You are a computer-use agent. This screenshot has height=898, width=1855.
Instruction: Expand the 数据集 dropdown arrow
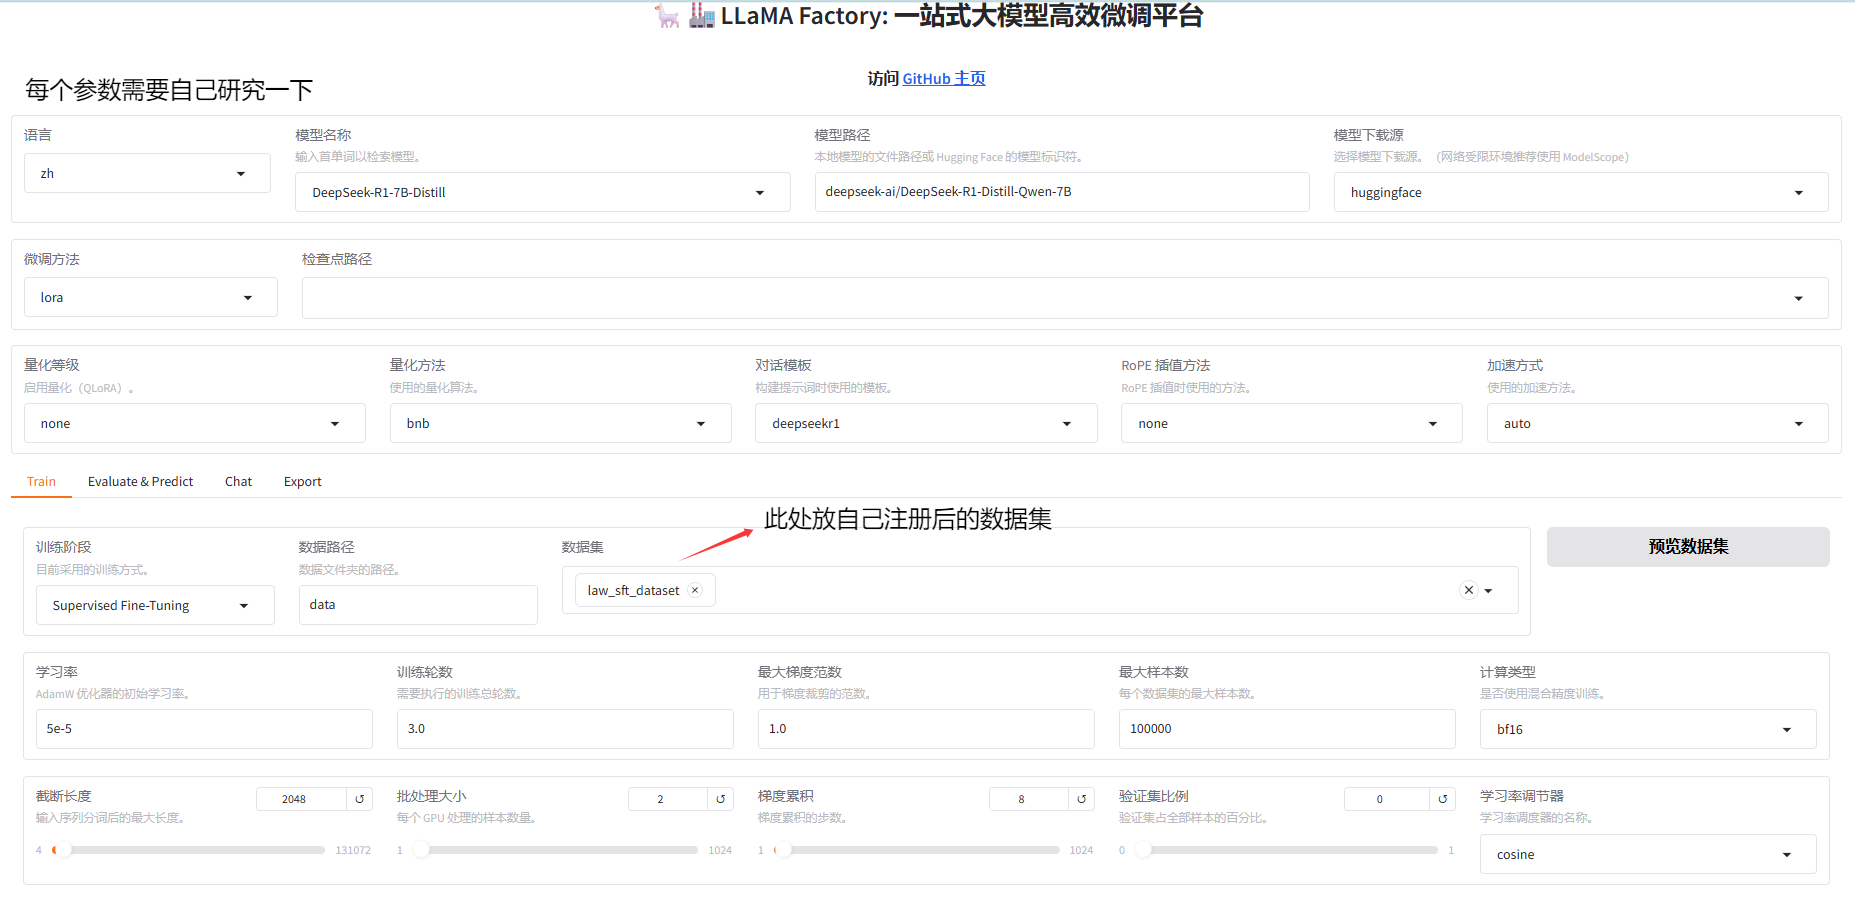(1489, 591)
